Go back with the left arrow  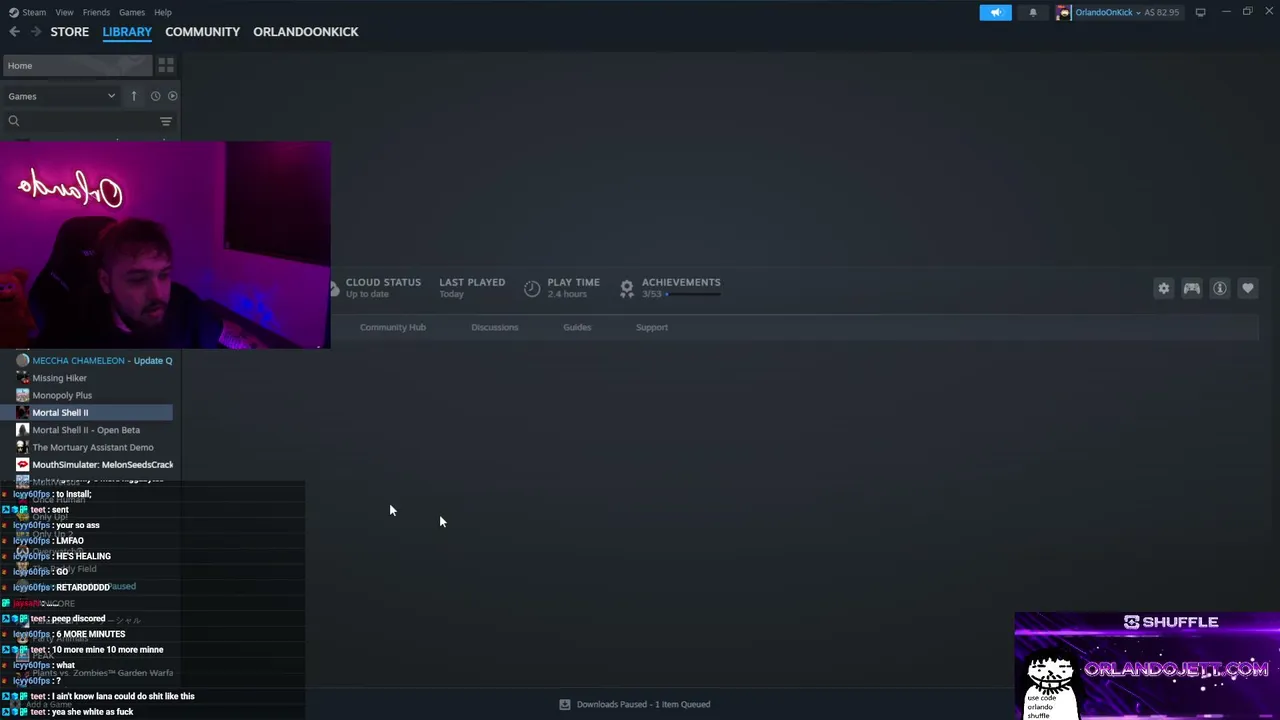tap(14, 32)
